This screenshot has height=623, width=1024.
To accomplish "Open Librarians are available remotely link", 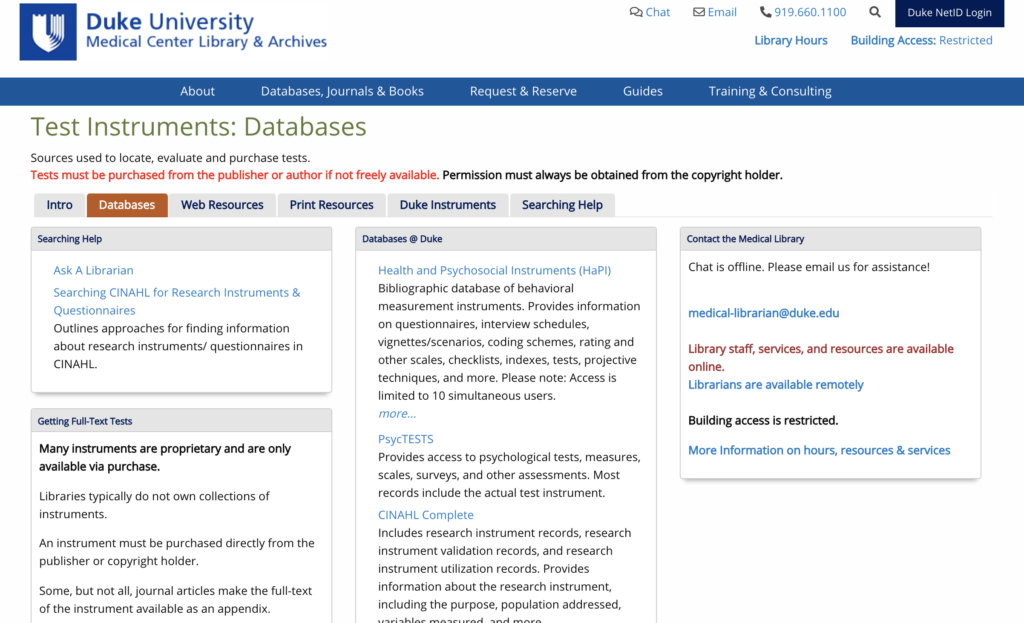I will (x=776, y=385).
